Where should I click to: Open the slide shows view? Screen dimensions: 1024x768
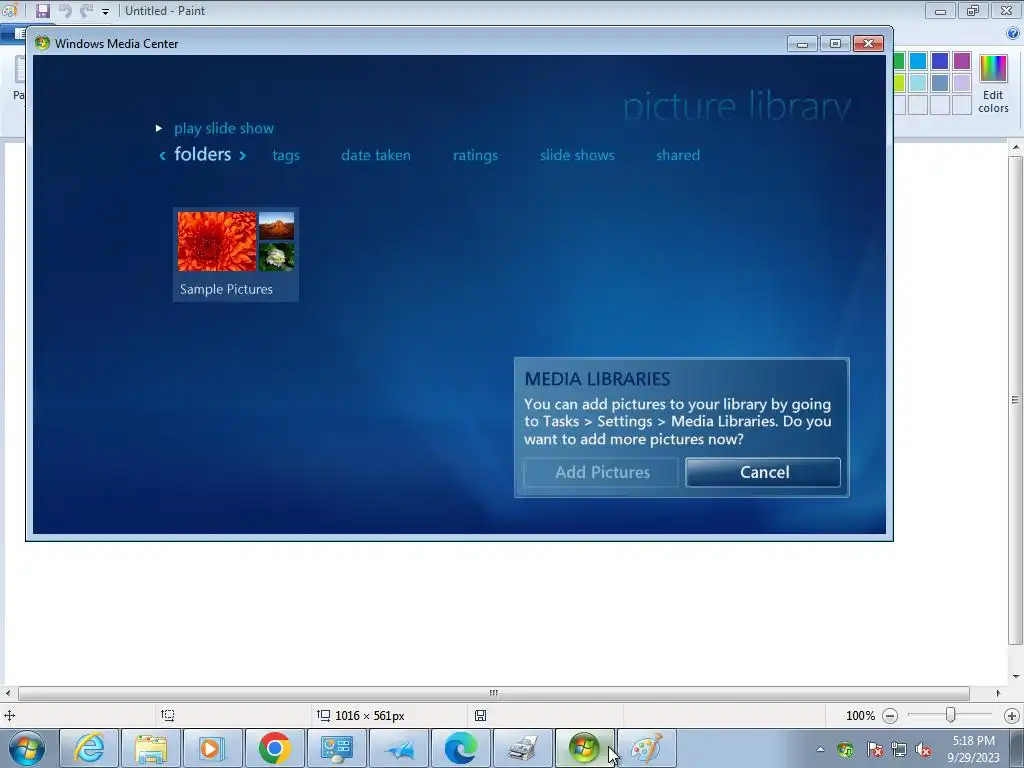(x=577, y=155)
